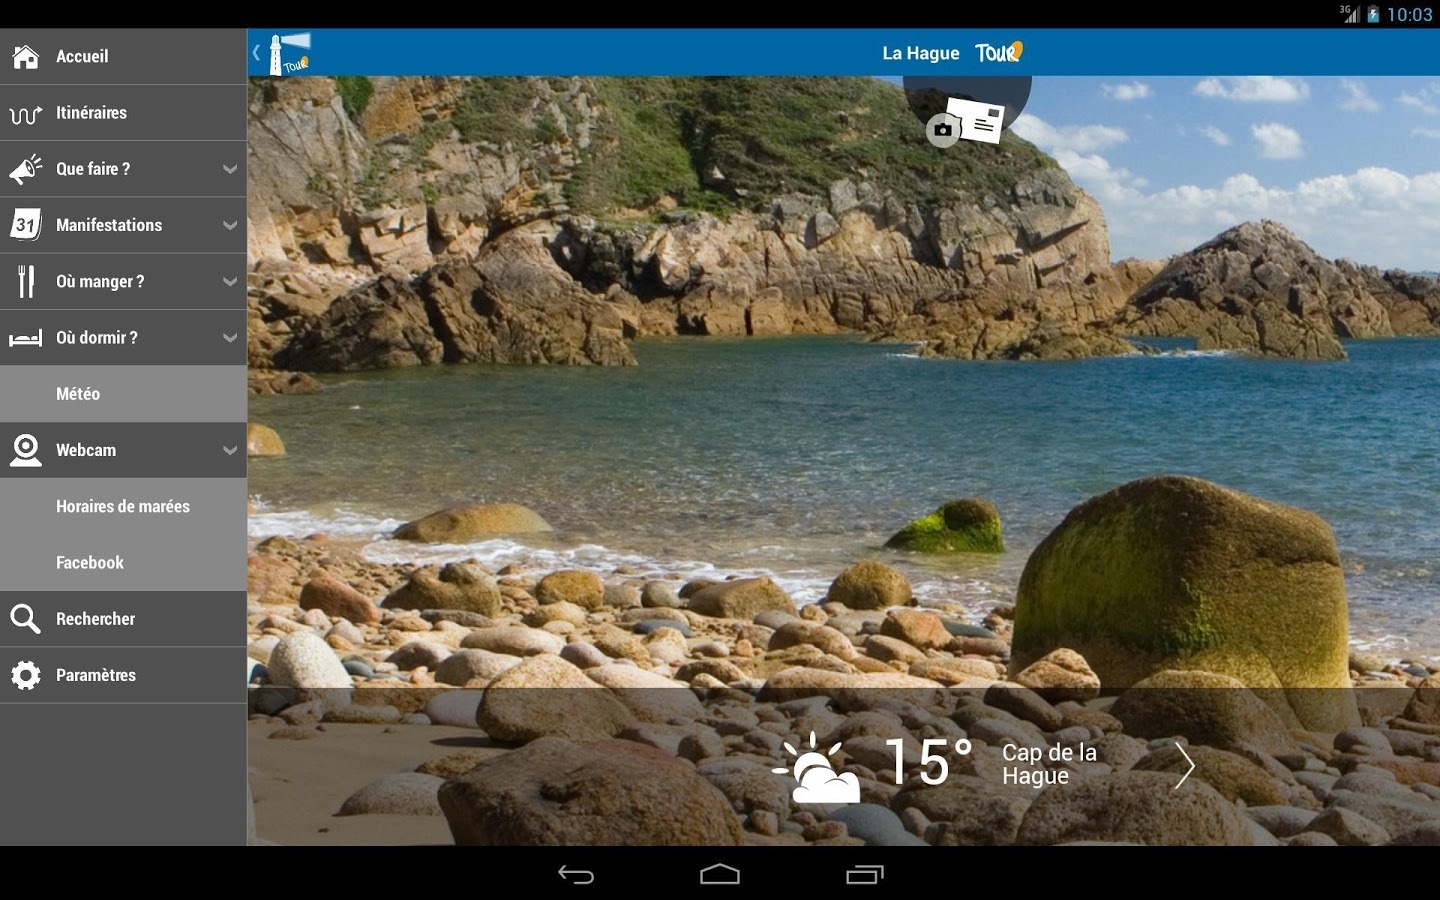Image resolution: width=1440 pixels, height=900 pixels.
Task: Select the Où dormir ? label
Action: click(97, 338)
